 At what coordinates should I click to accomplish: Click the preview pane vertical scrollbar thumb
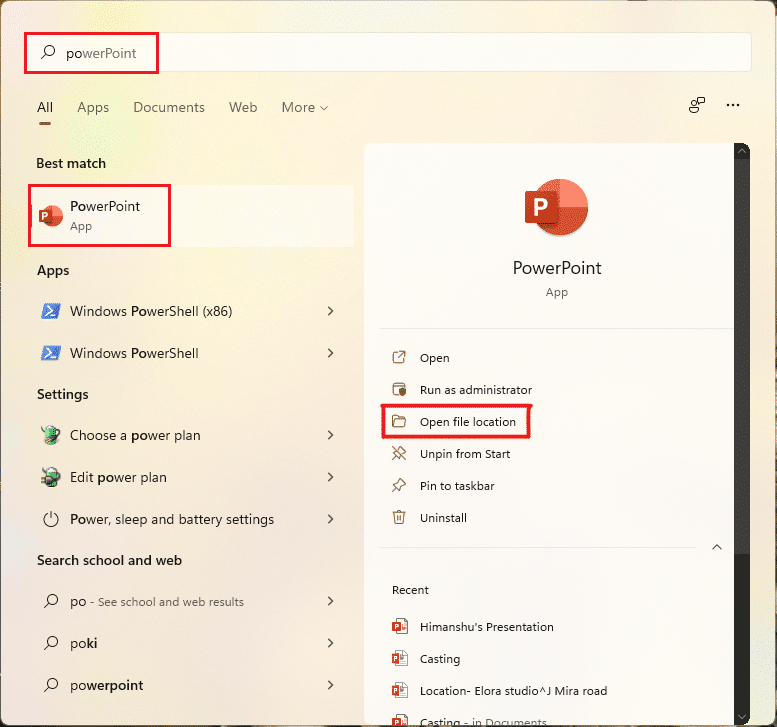[x=741, y=357]
